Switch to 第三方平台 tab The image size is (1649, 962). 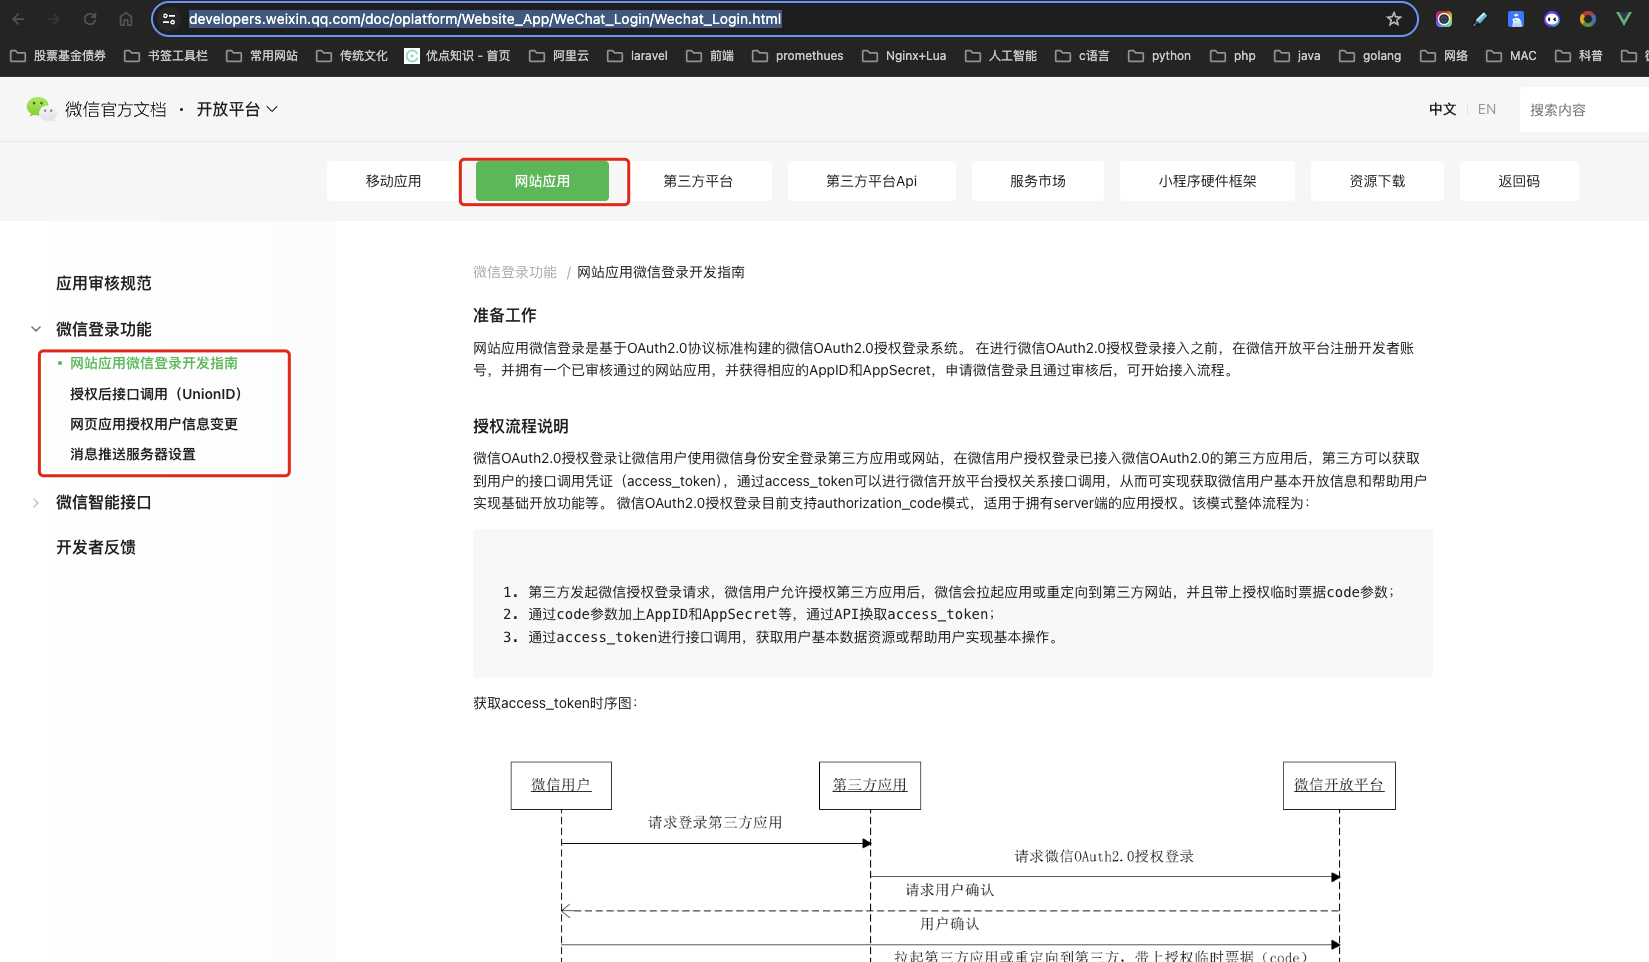[x=698, y=181]
